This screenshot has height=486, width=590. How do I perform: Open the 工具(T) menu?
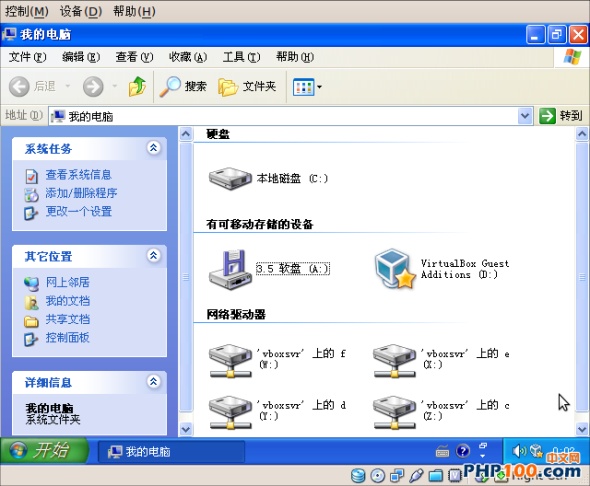point(241,57)
